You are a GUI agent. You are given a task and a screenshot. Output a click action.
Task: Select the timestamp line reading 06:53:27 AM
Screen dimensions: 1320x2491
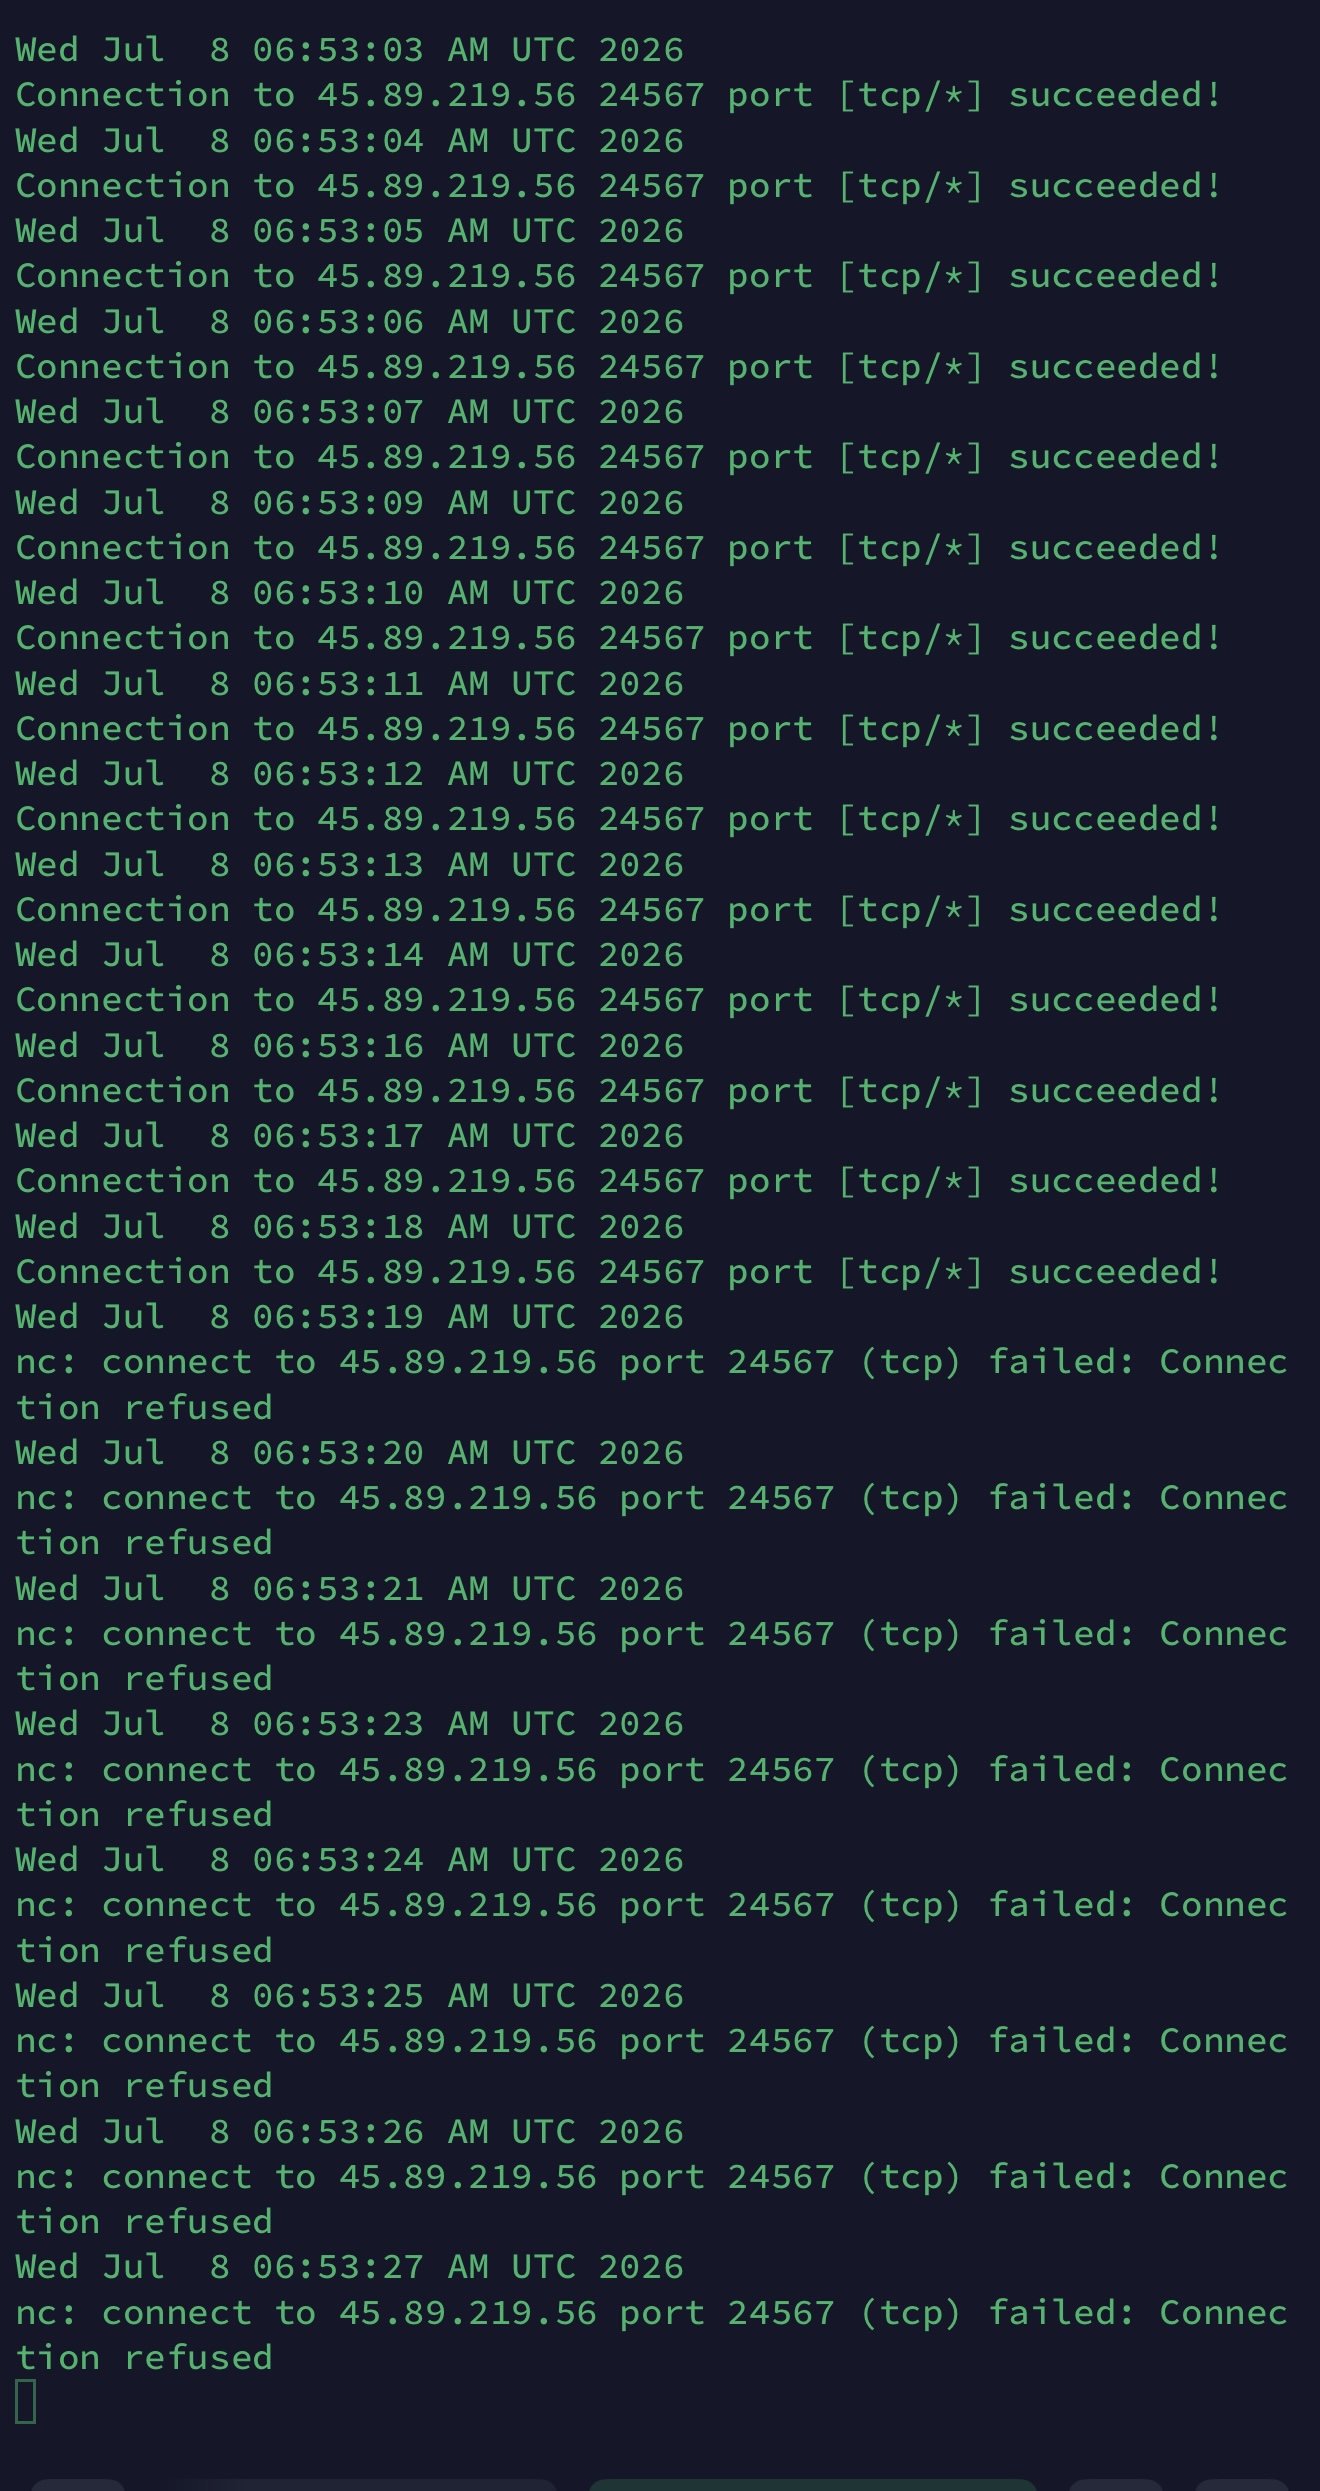pyautogui.click(x=350, y=2266)
